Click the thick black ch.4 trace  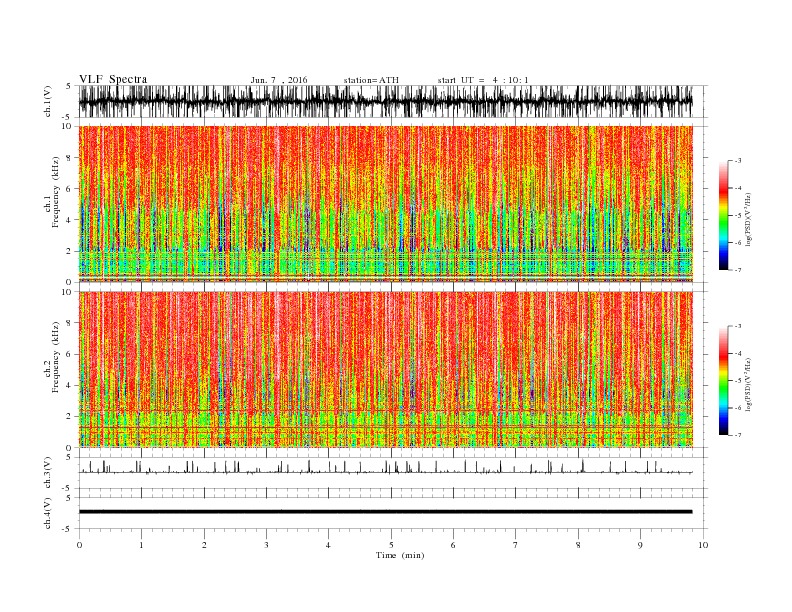tap(385, 512)
